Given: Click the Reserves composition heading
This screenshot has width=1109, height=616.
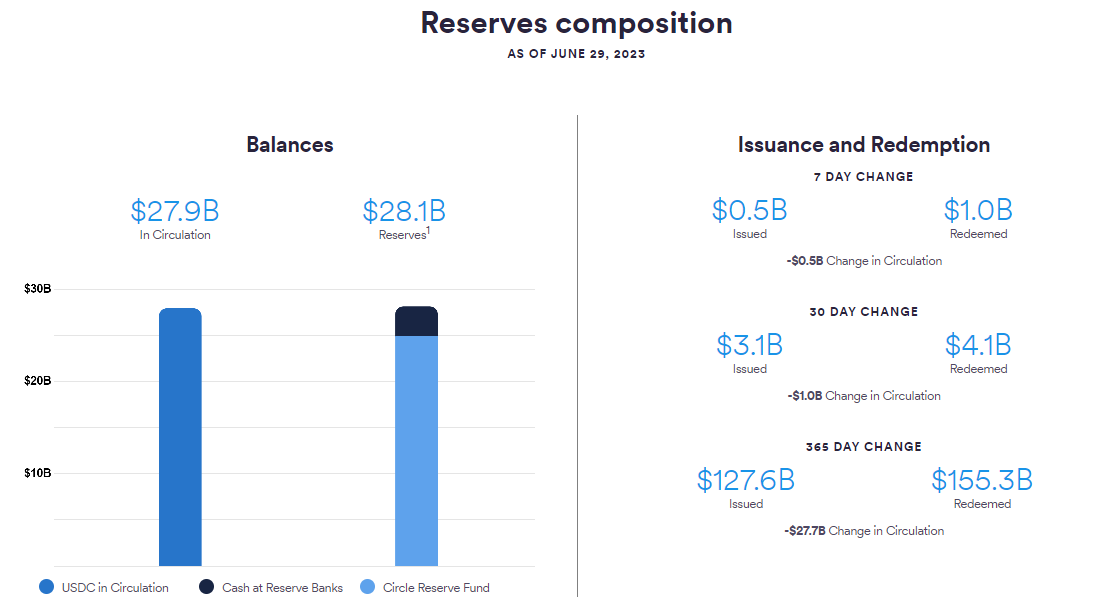Looking at the screenshot, I should pos(576,23).
